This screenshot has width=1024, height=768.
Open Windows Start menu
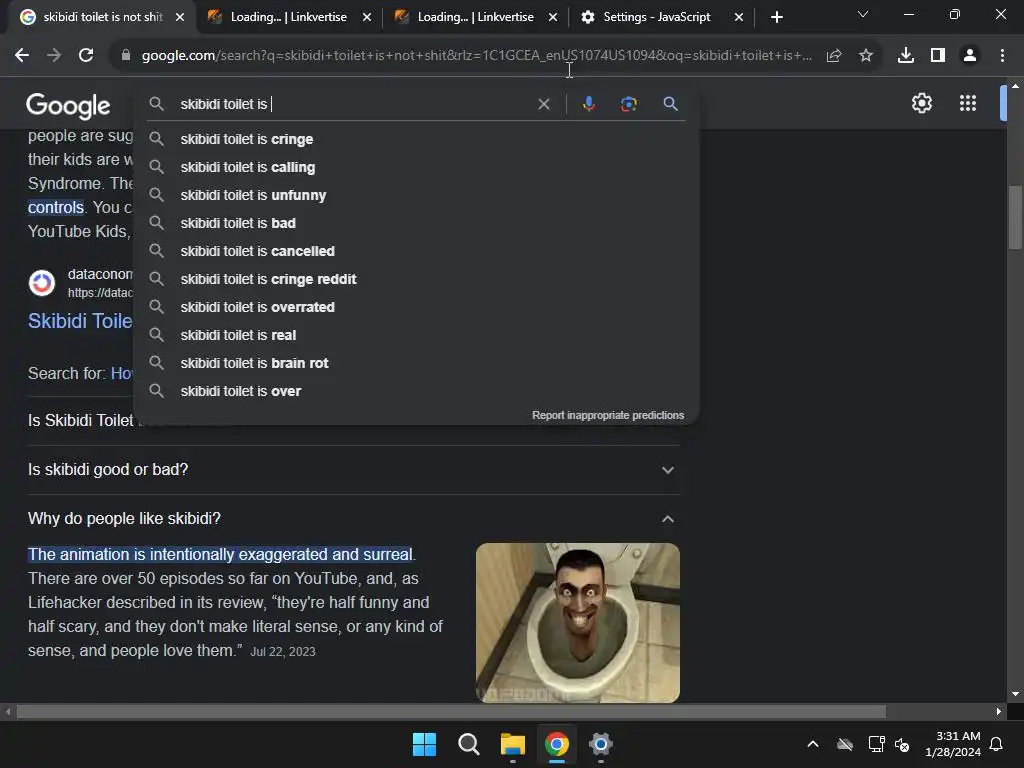pos(424,744)
